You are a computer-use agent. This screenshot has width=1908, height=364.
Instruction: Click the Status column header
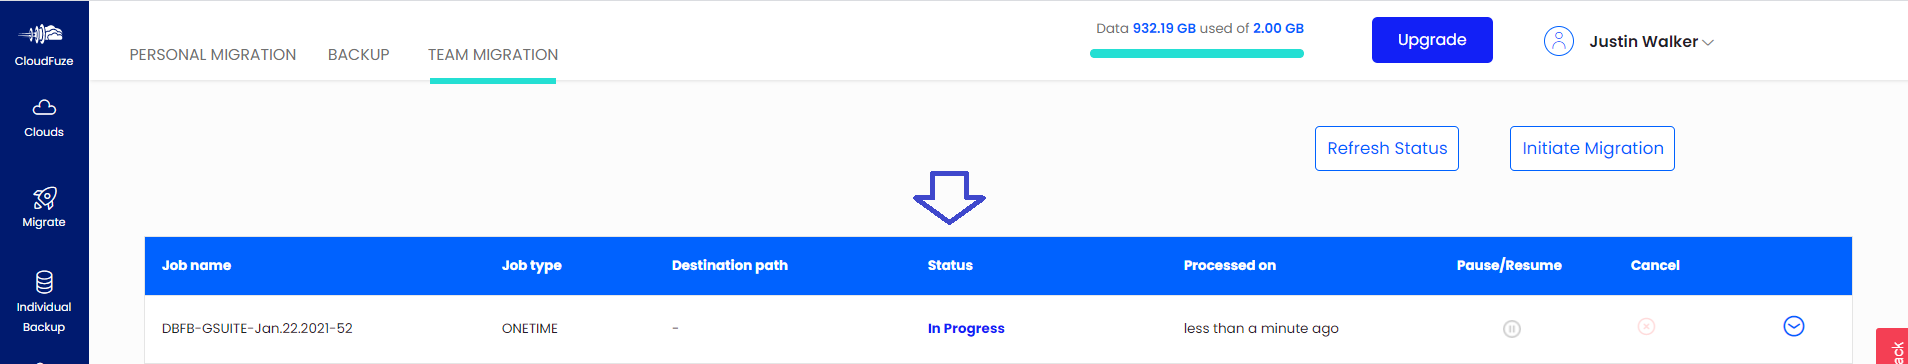(x=950, y=265)
